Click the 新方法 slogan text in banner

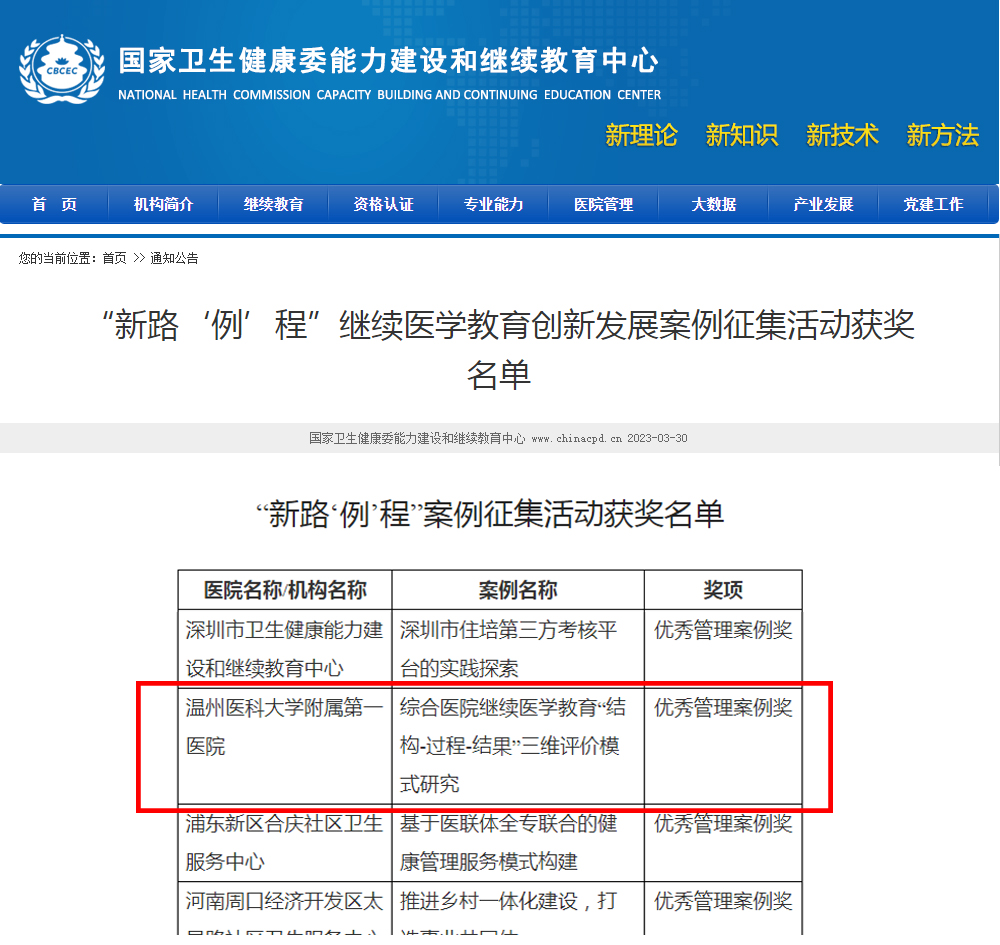point(942,135)
